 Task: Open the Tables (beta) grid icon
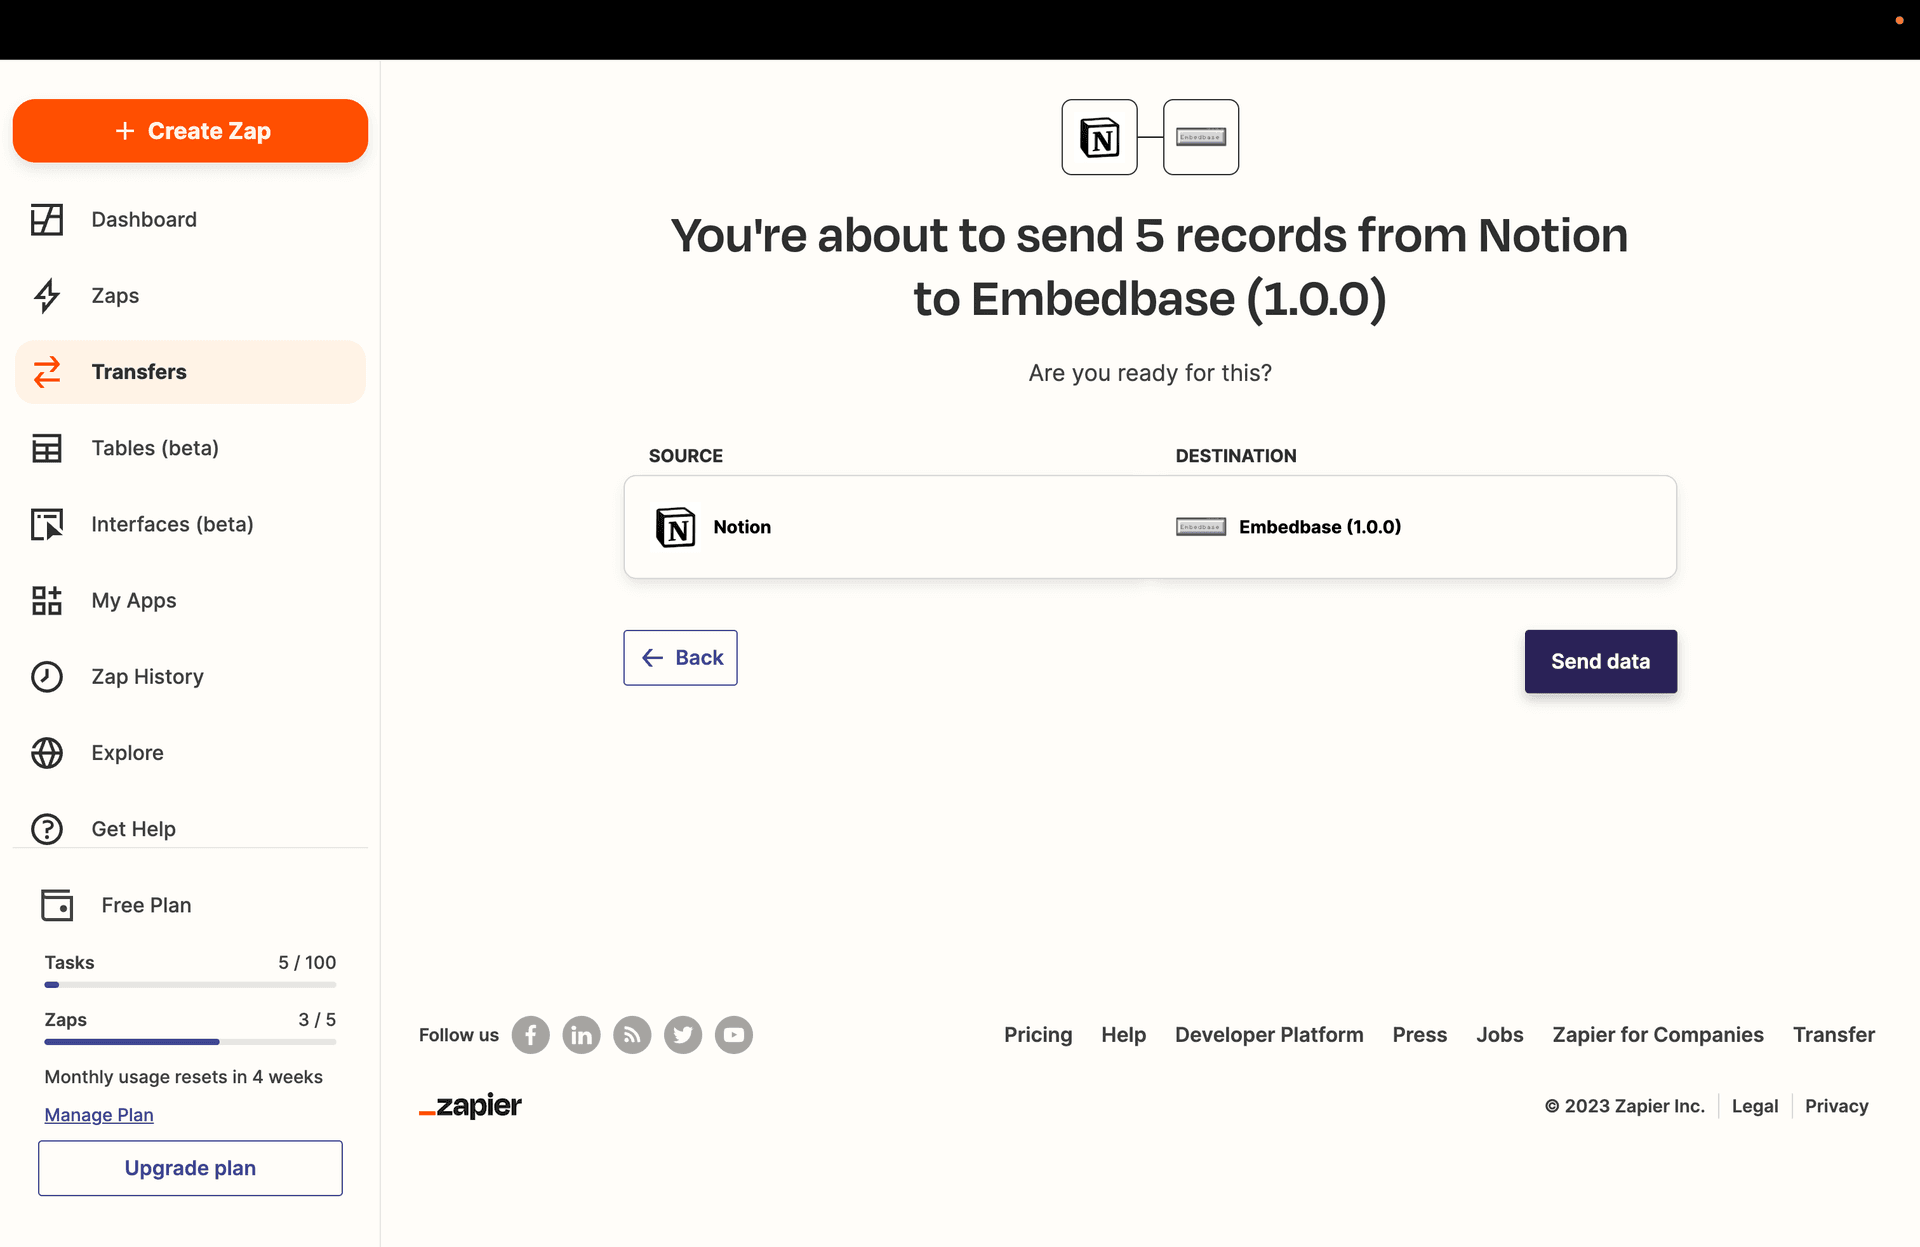pyautogui.click(x=47, y=448)
